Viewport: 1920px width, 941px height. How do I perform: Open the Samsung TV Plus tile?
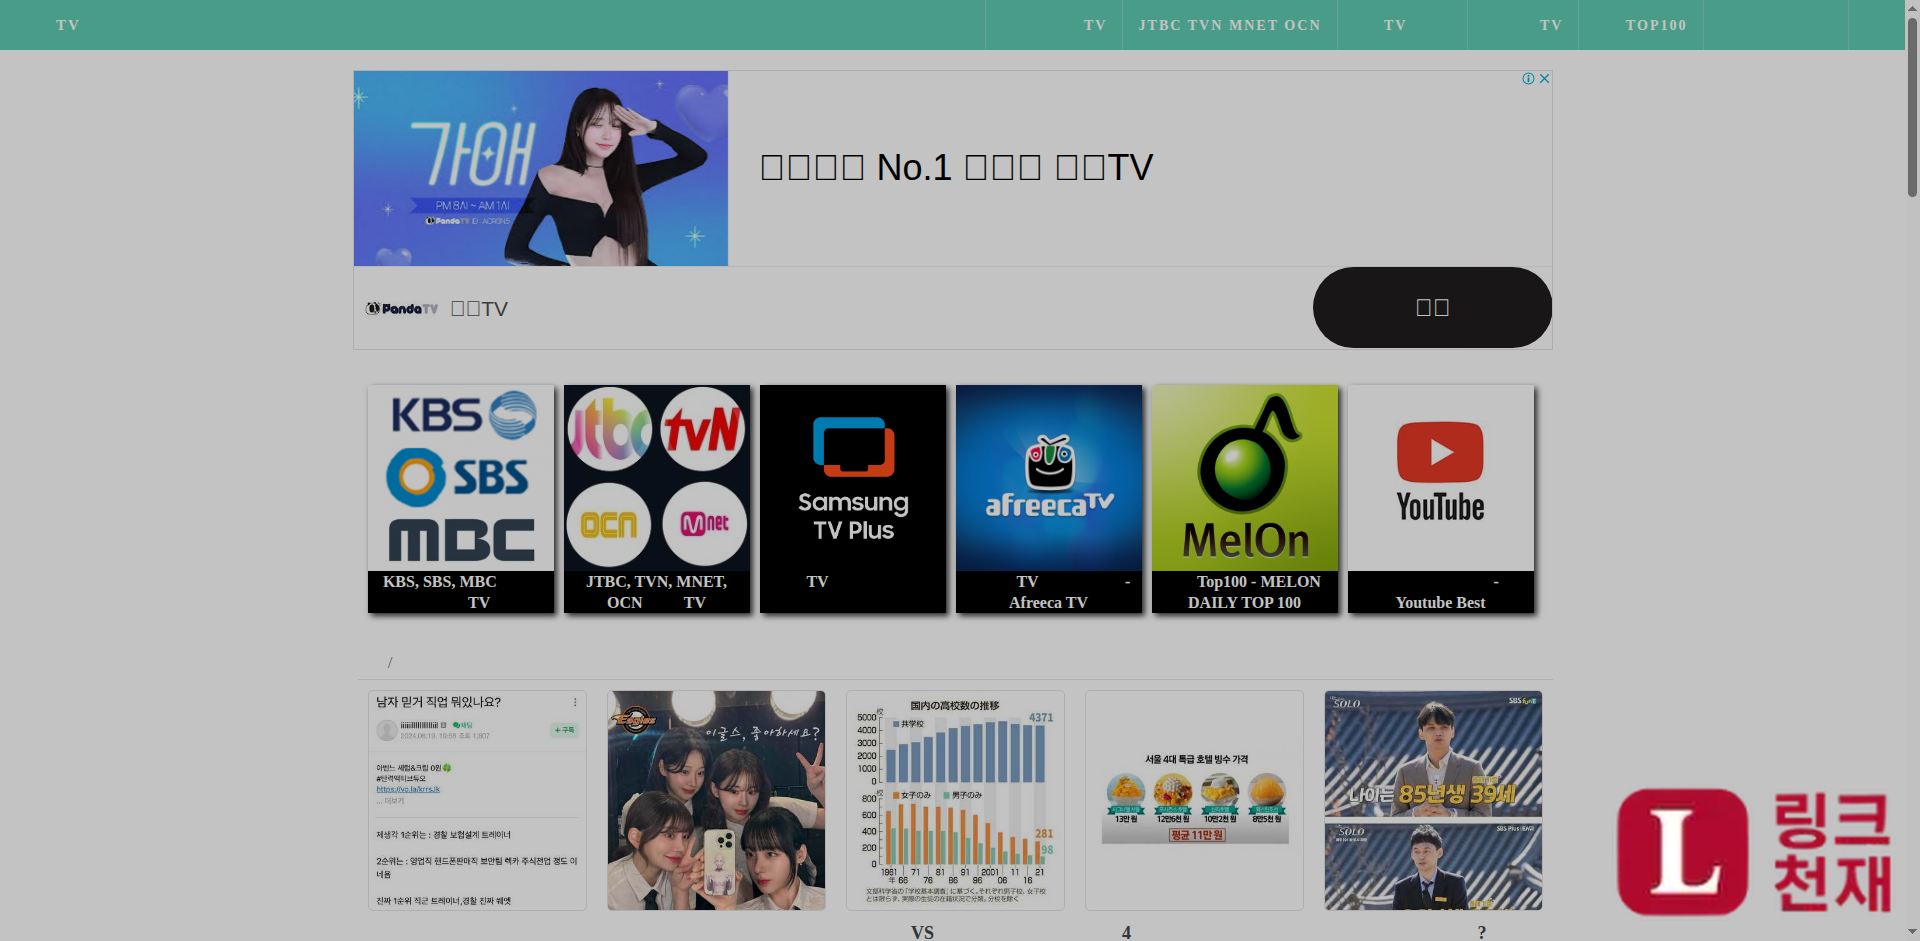coord(853,499)
